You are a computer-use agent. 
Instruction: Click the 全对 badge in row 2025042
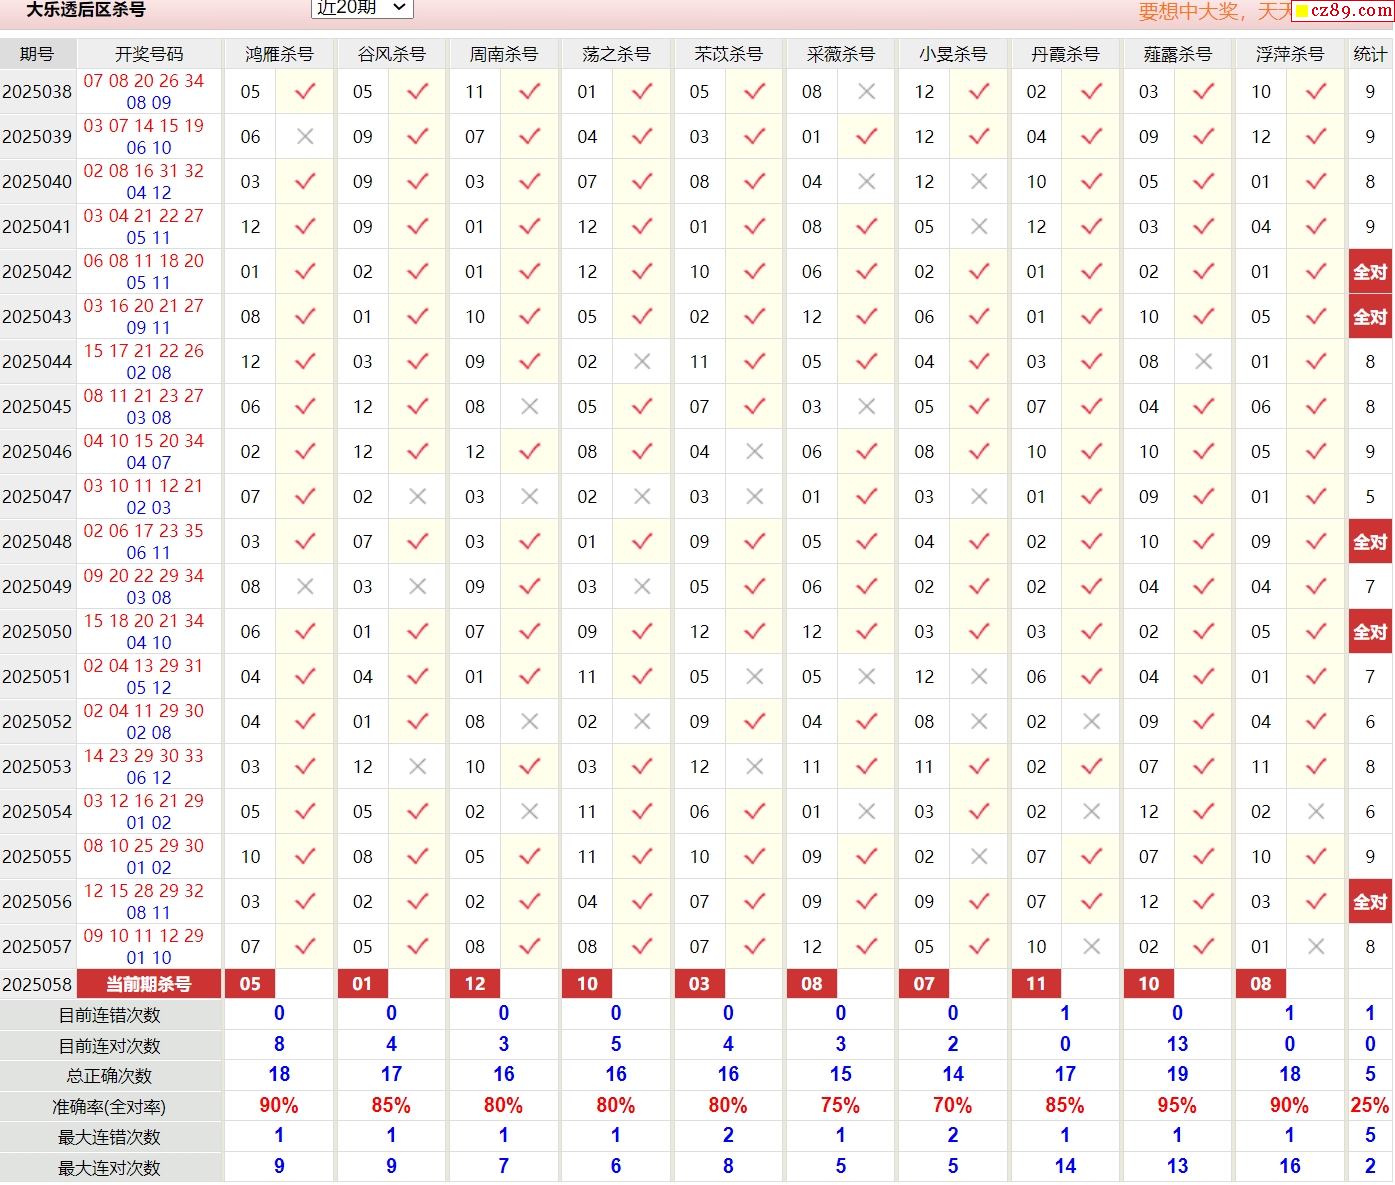tap(1370, 272)
